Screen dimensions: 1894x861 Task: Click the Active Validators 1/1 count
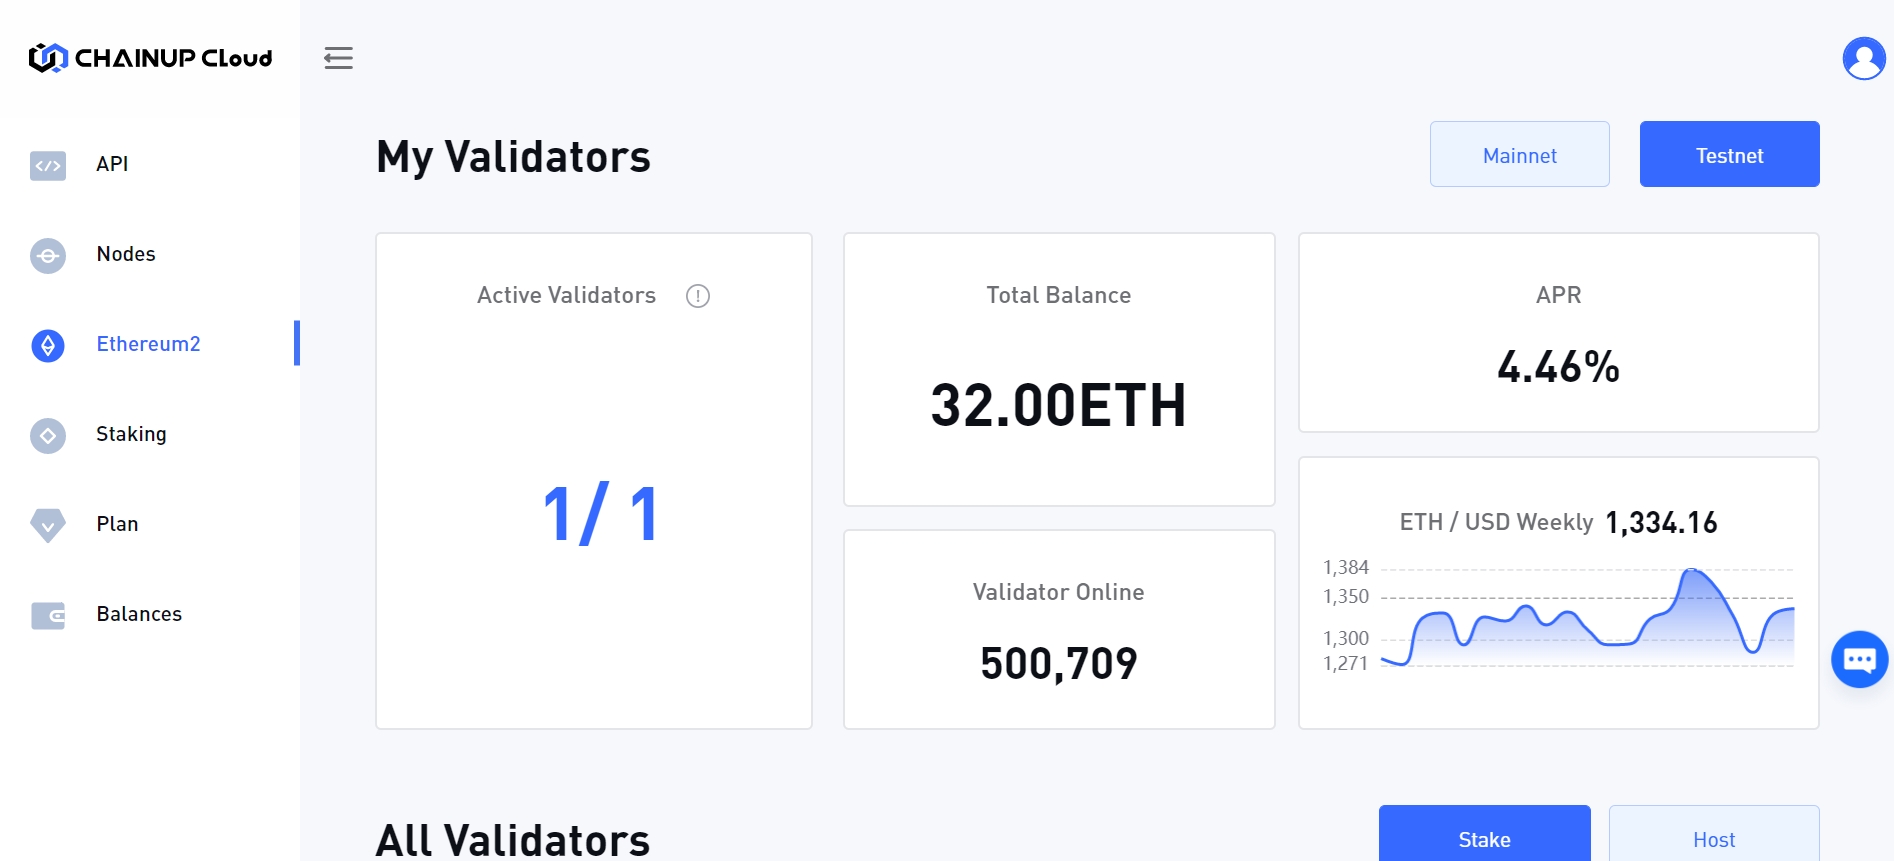[600, 514]
